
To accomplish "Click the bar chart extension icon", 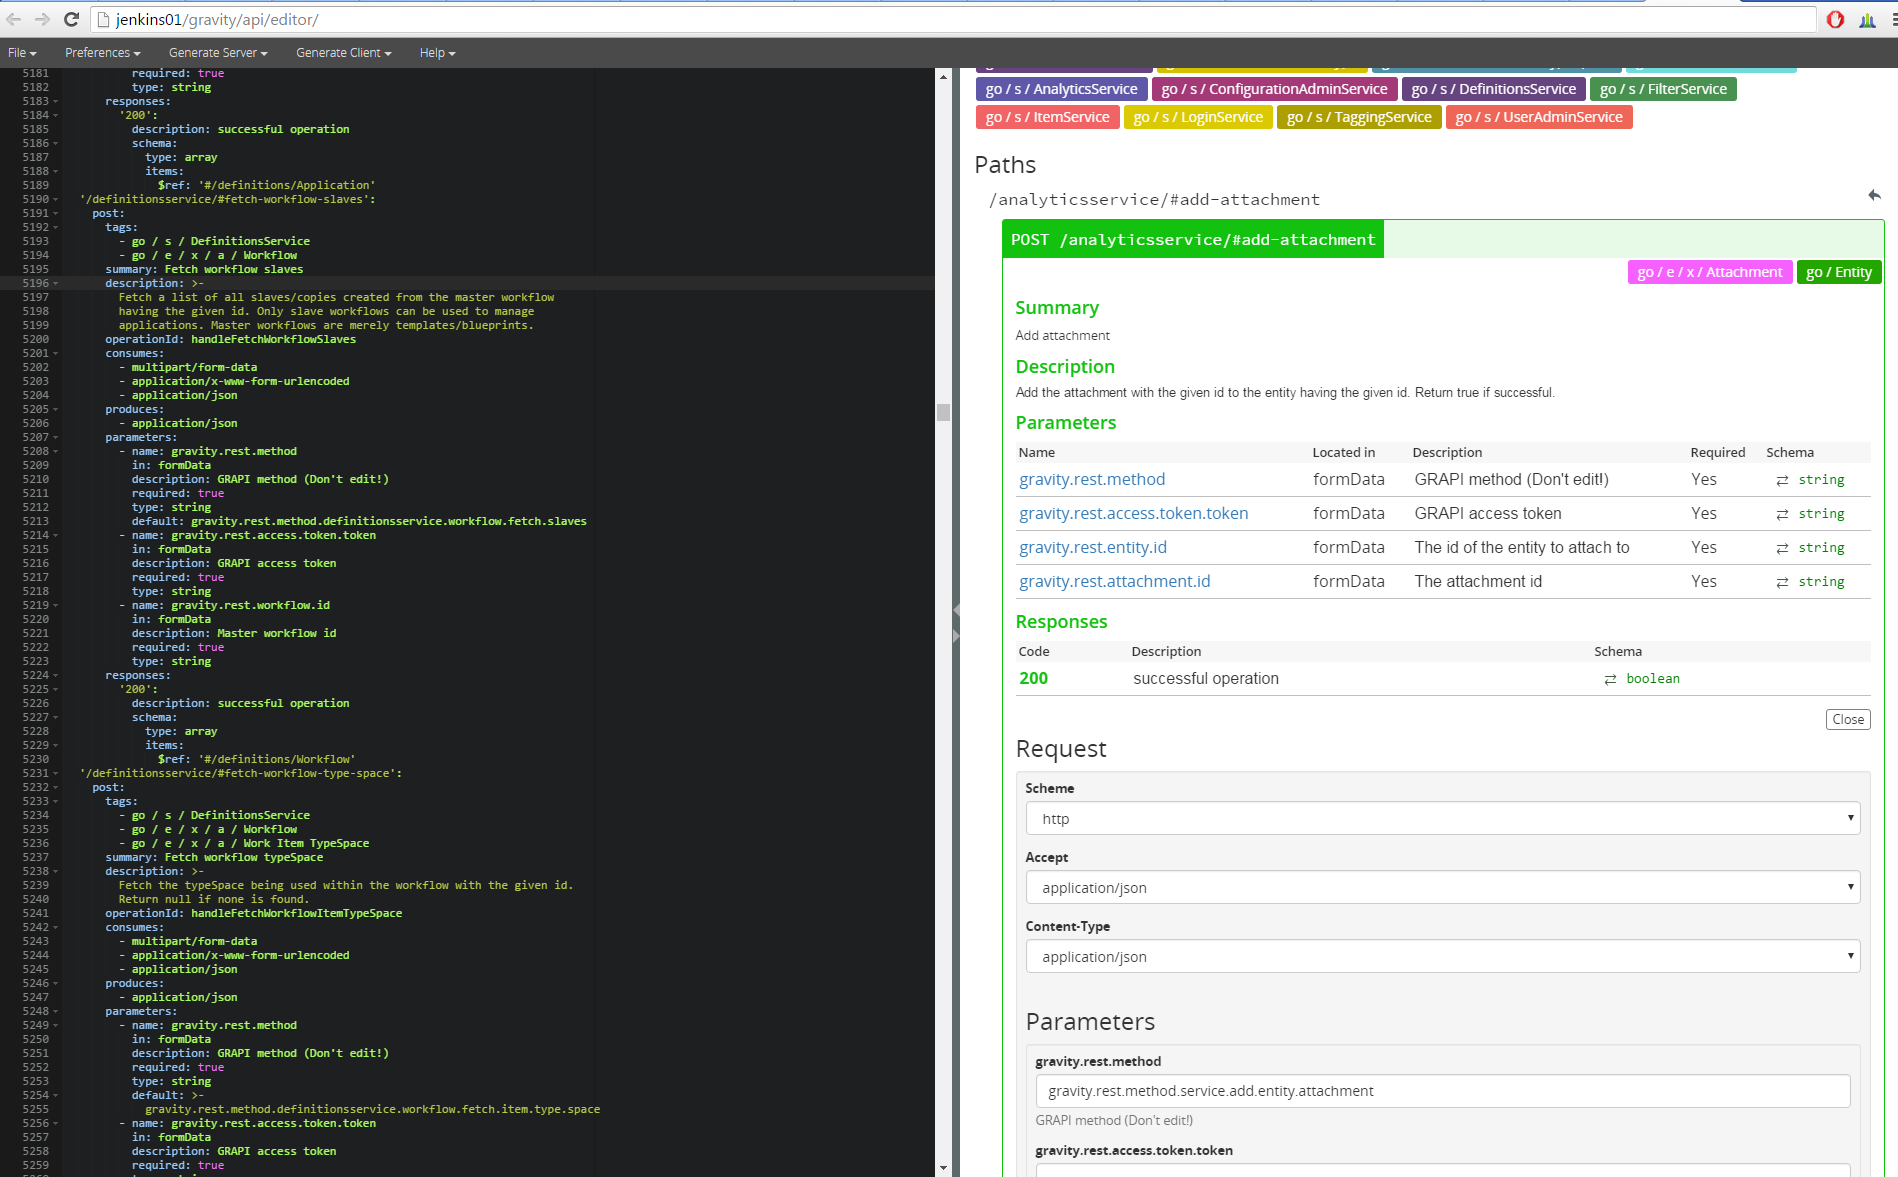I will (x=1867, y=19).
